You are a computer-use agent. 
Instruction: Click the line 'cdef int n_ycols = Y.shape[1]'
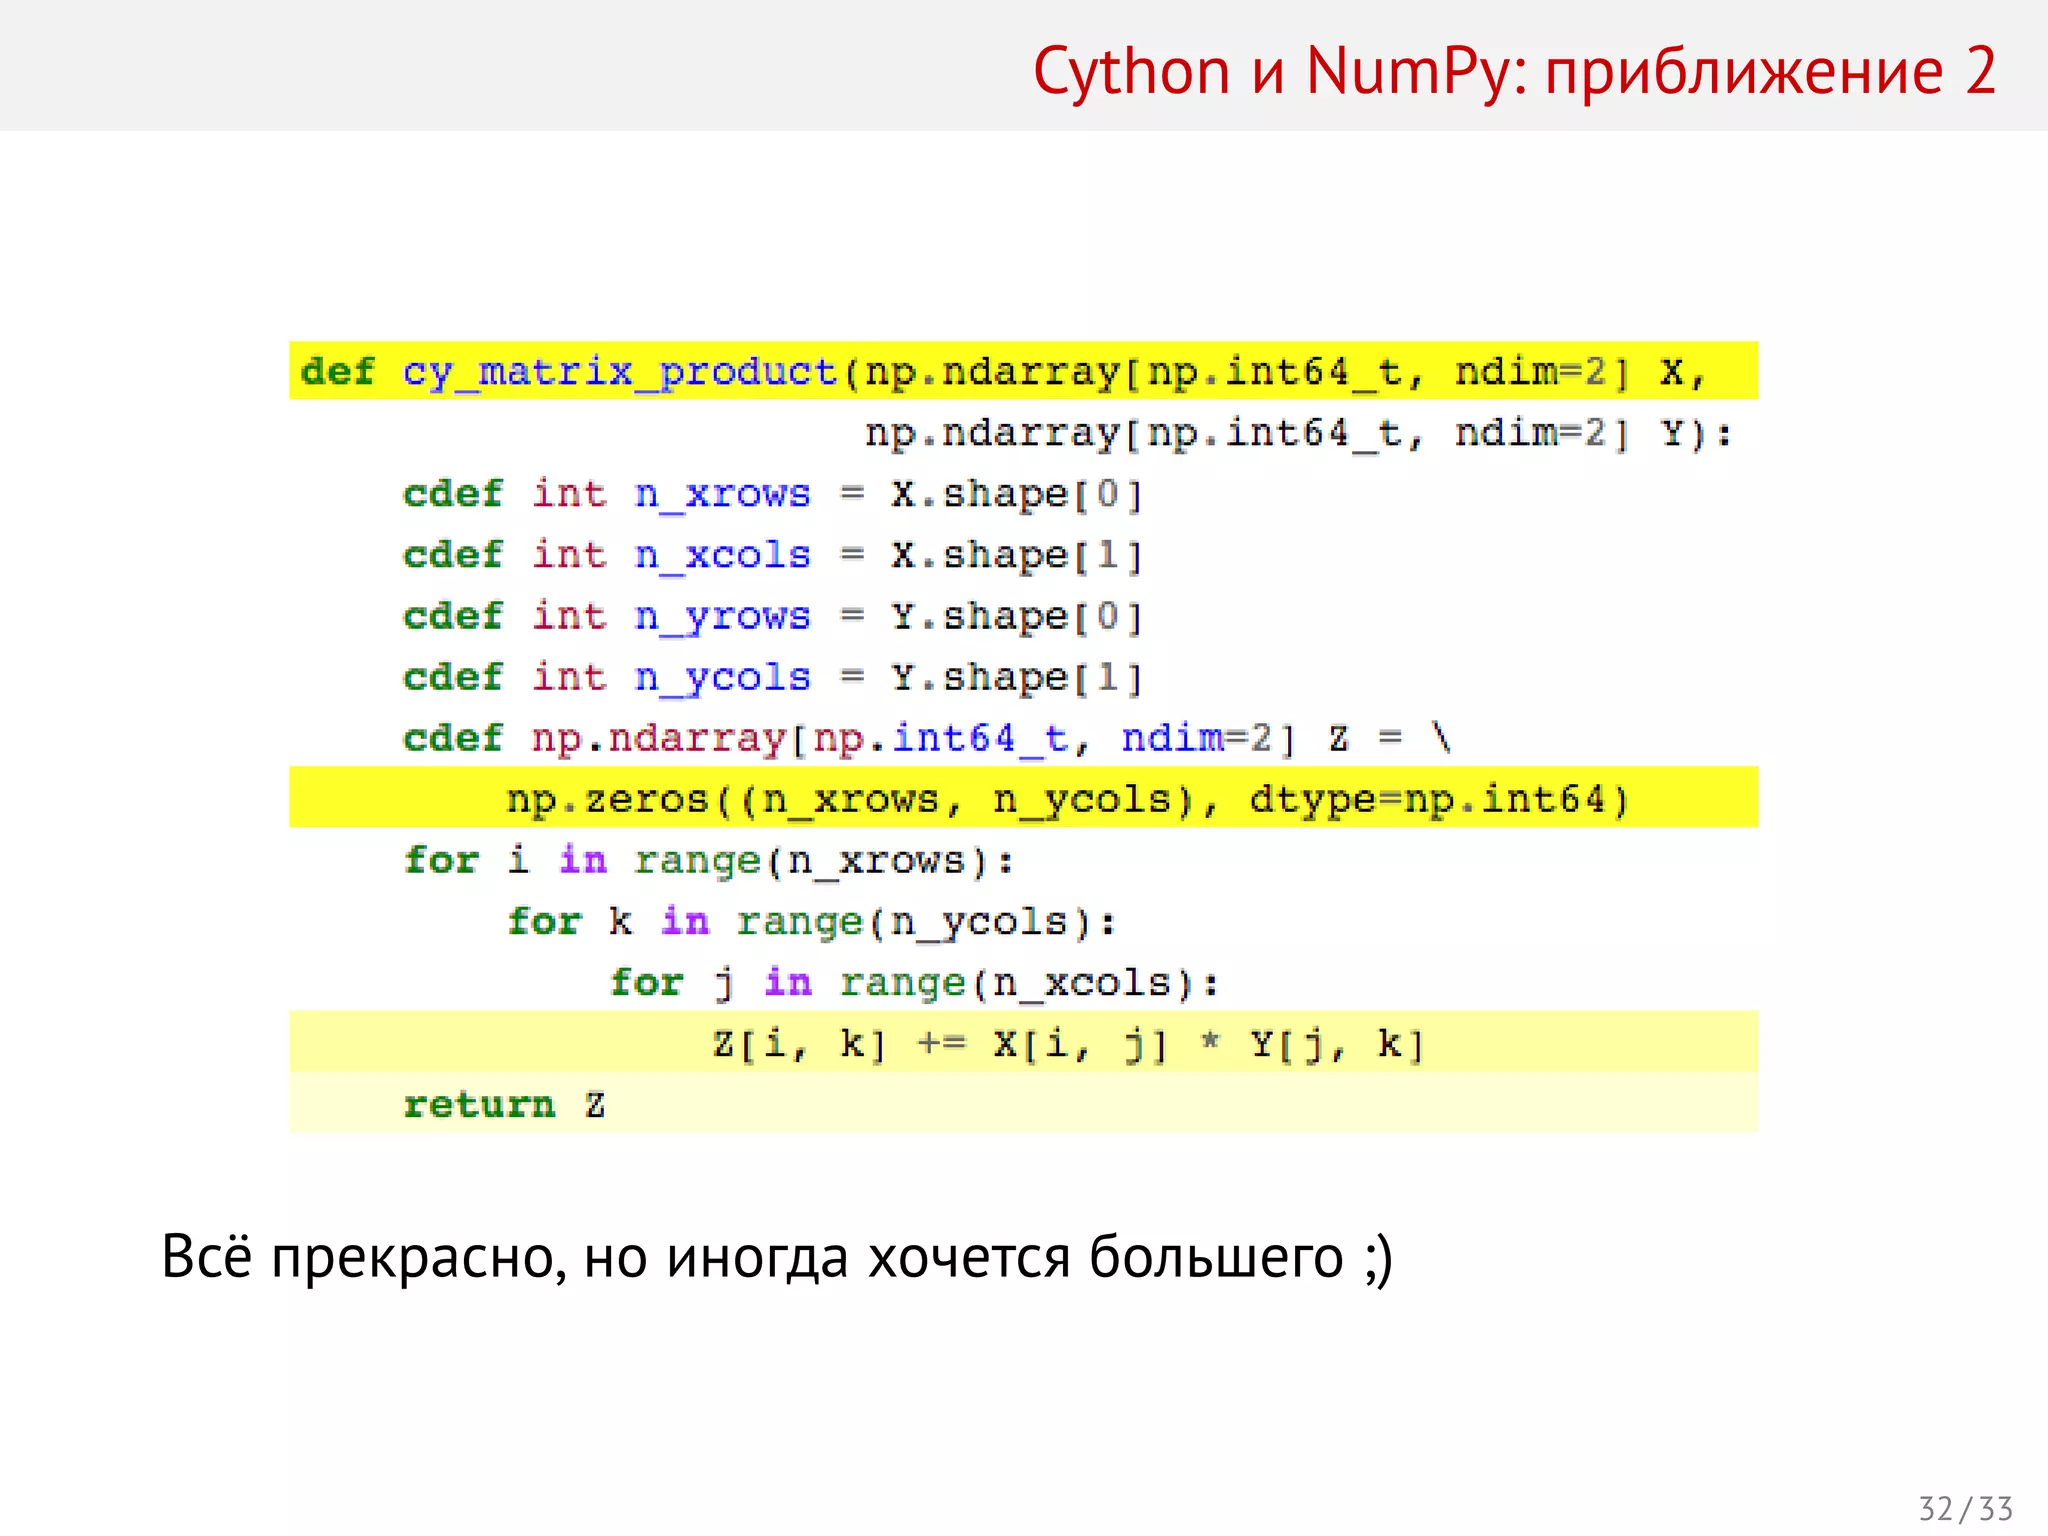click(x=772, y=678)
